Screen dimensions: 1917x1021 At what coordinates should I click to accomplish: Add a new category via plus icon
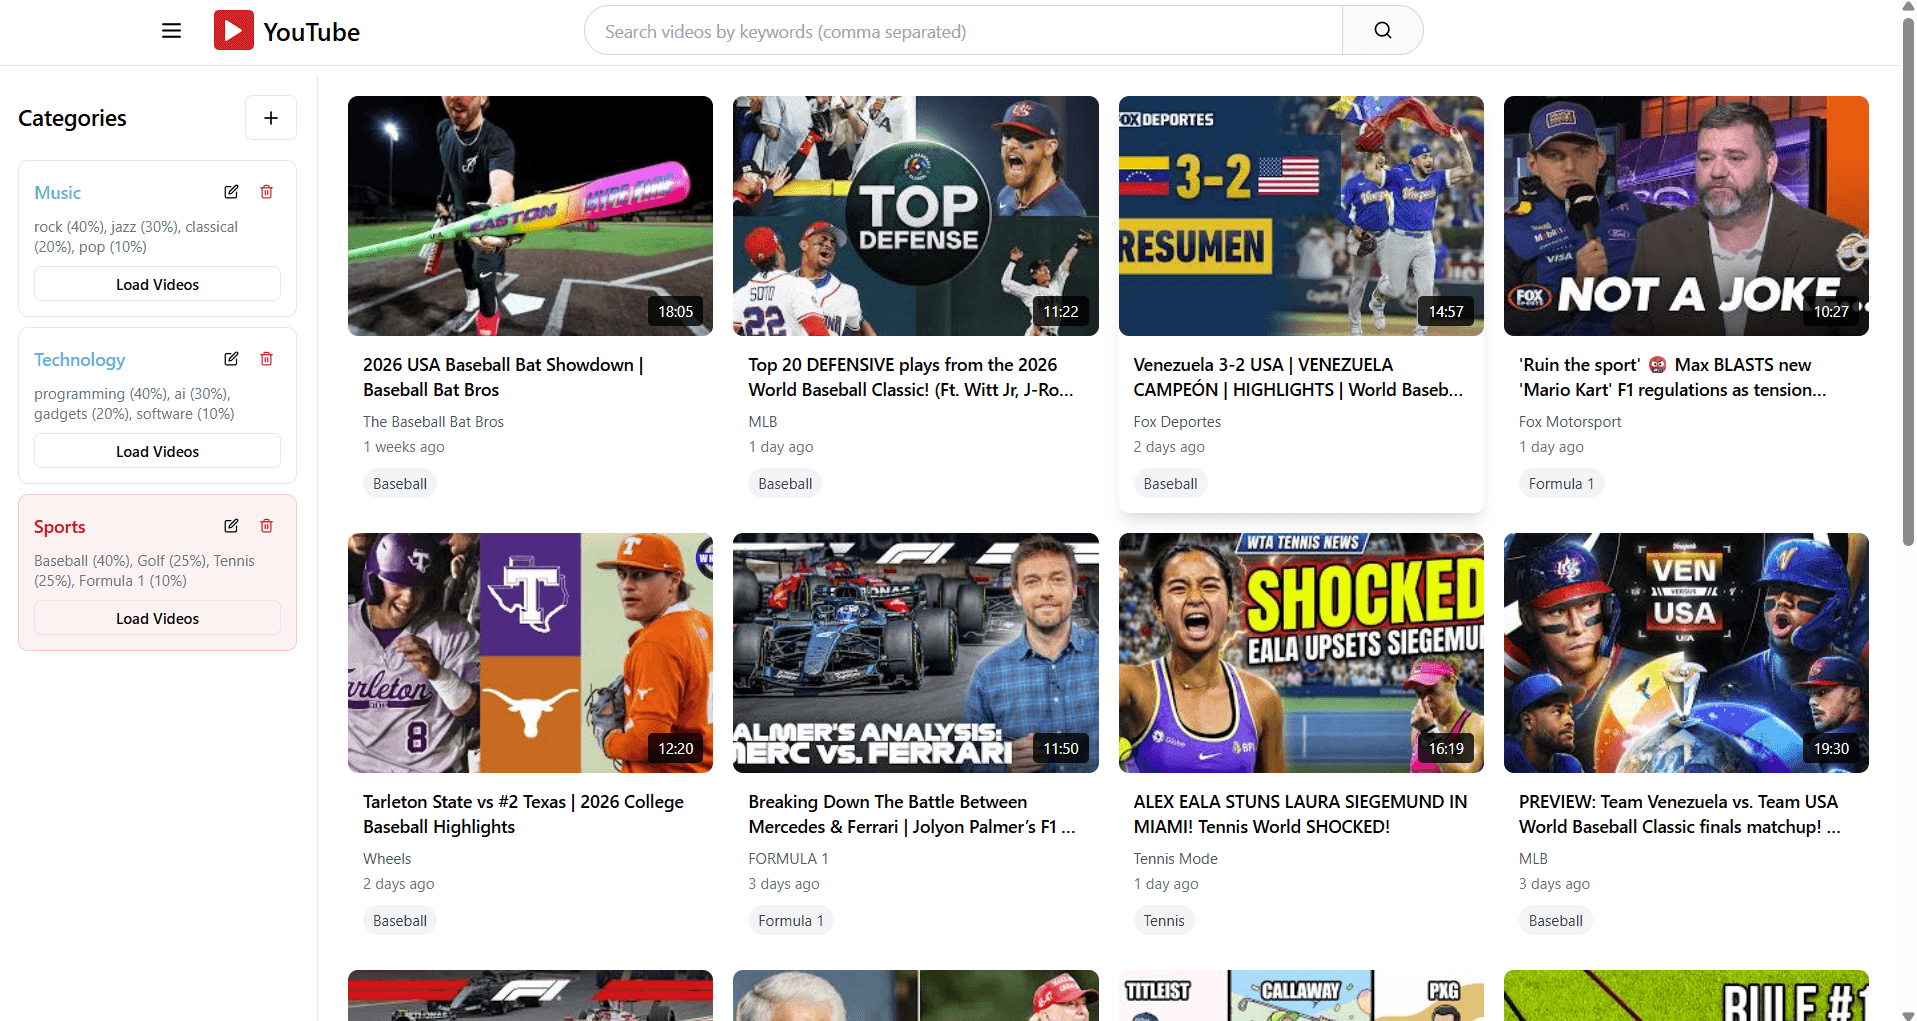pyautogui.click(x=270, y=117)
